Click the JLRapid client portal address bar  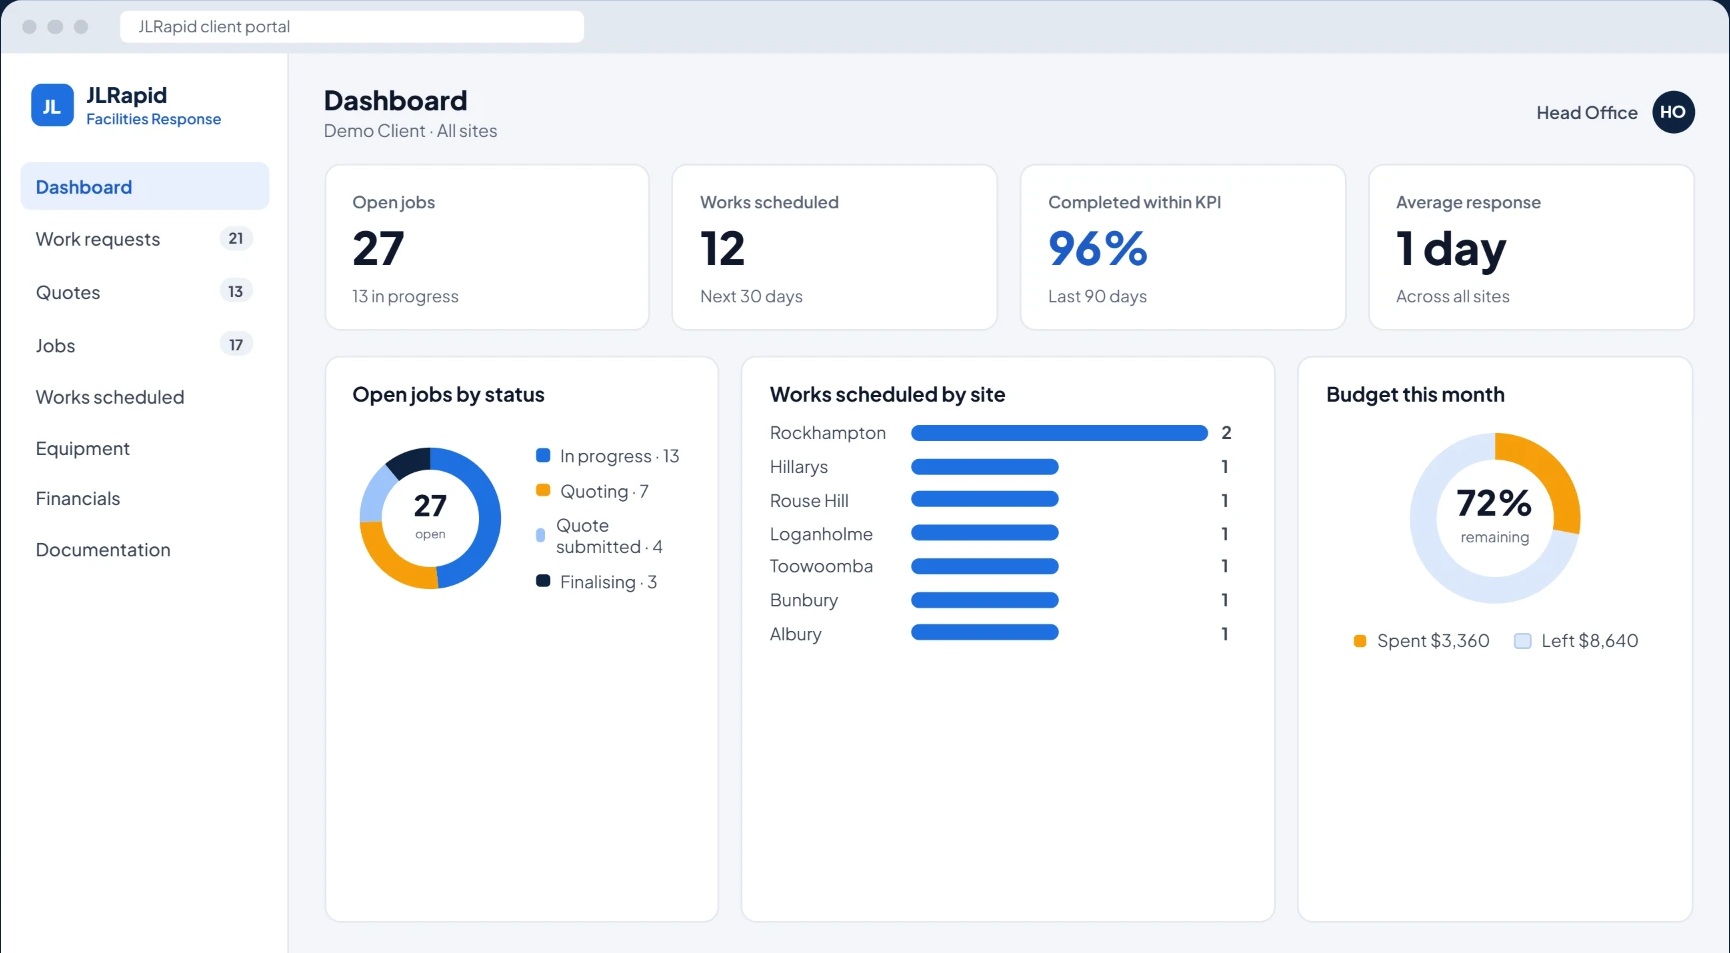(x=352, y=27)
